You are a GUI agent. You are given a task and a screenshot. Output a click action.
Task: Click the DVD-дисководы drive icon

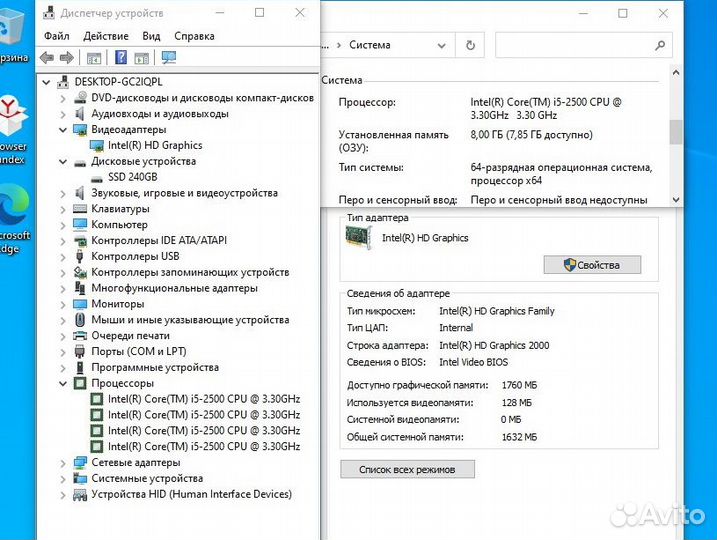(x=80, y=98)
